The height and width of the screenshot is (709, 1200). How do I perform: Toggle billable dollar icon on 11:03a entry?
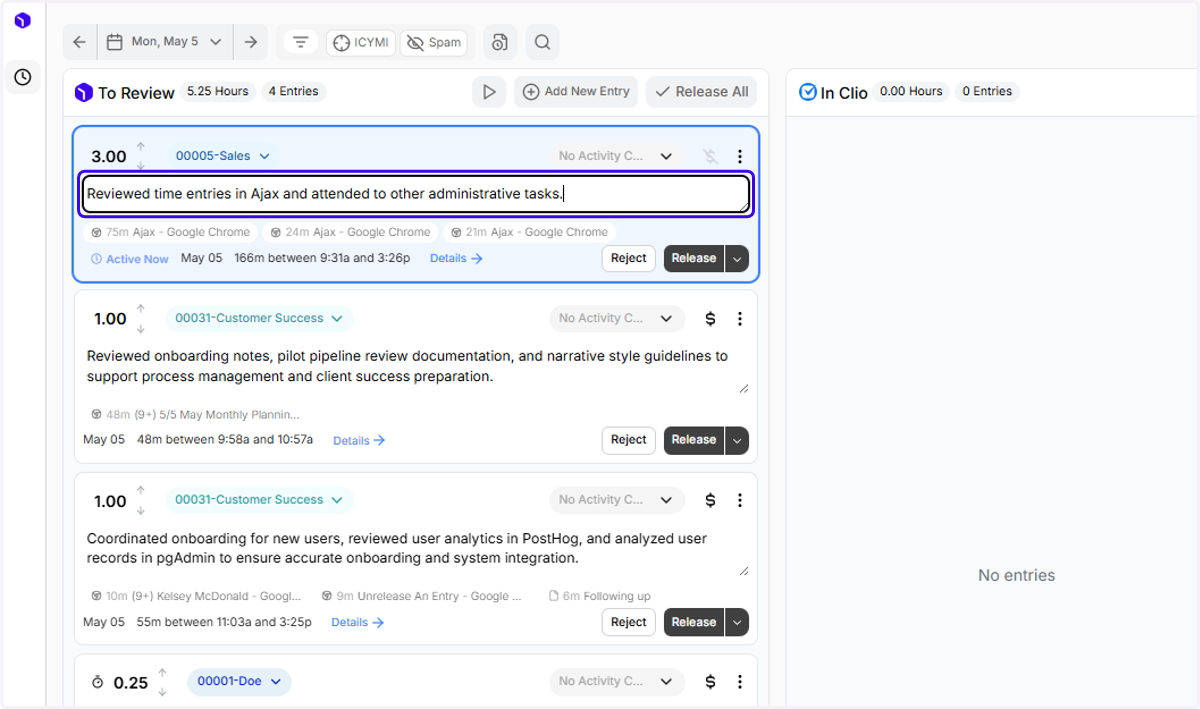[710, 500]
